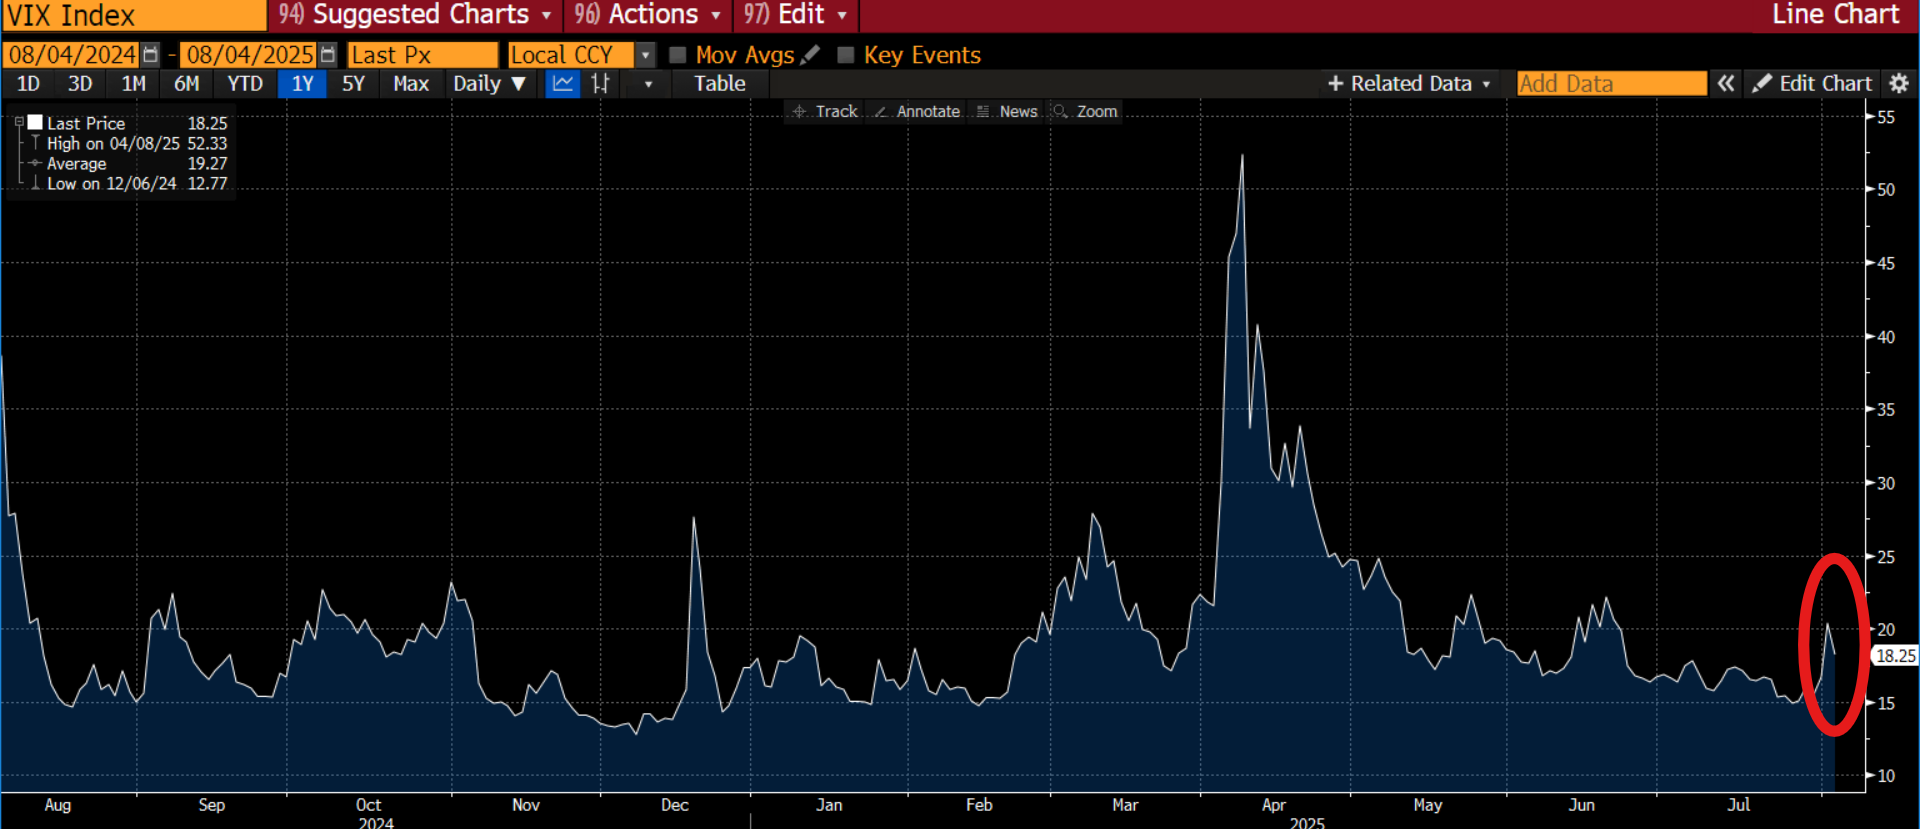Open the Local CCY currency dropdown
Screen dimensions: 1920x829
pyautogui.click(x=645, y=55)
